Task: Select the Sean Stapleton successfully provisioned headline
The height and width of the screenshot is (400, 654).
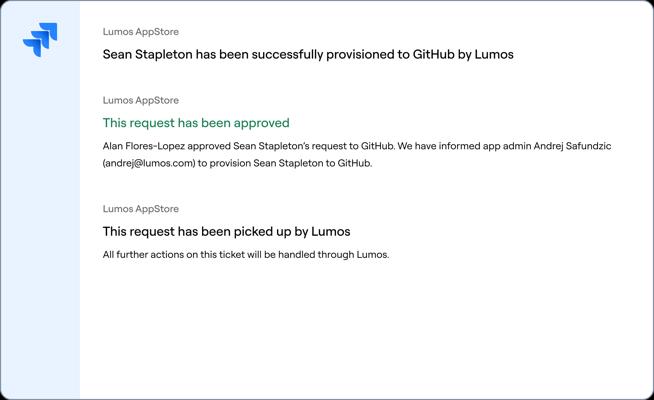Action: pos(308,54)
